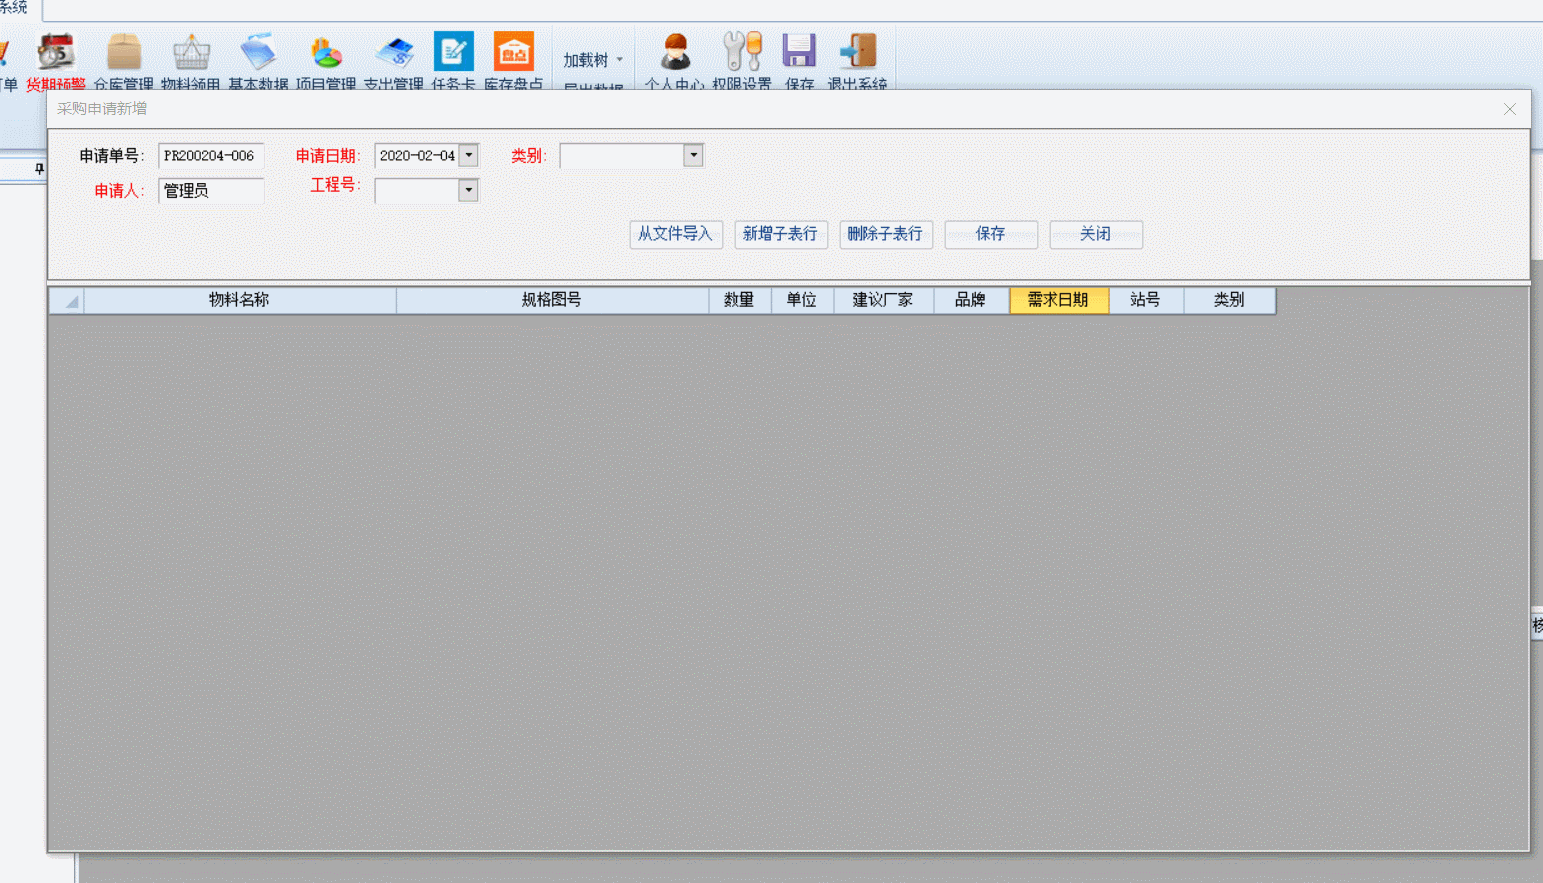
Task: Open the 申请日期 date picker dropdown
Action: (x=468, y=155)
